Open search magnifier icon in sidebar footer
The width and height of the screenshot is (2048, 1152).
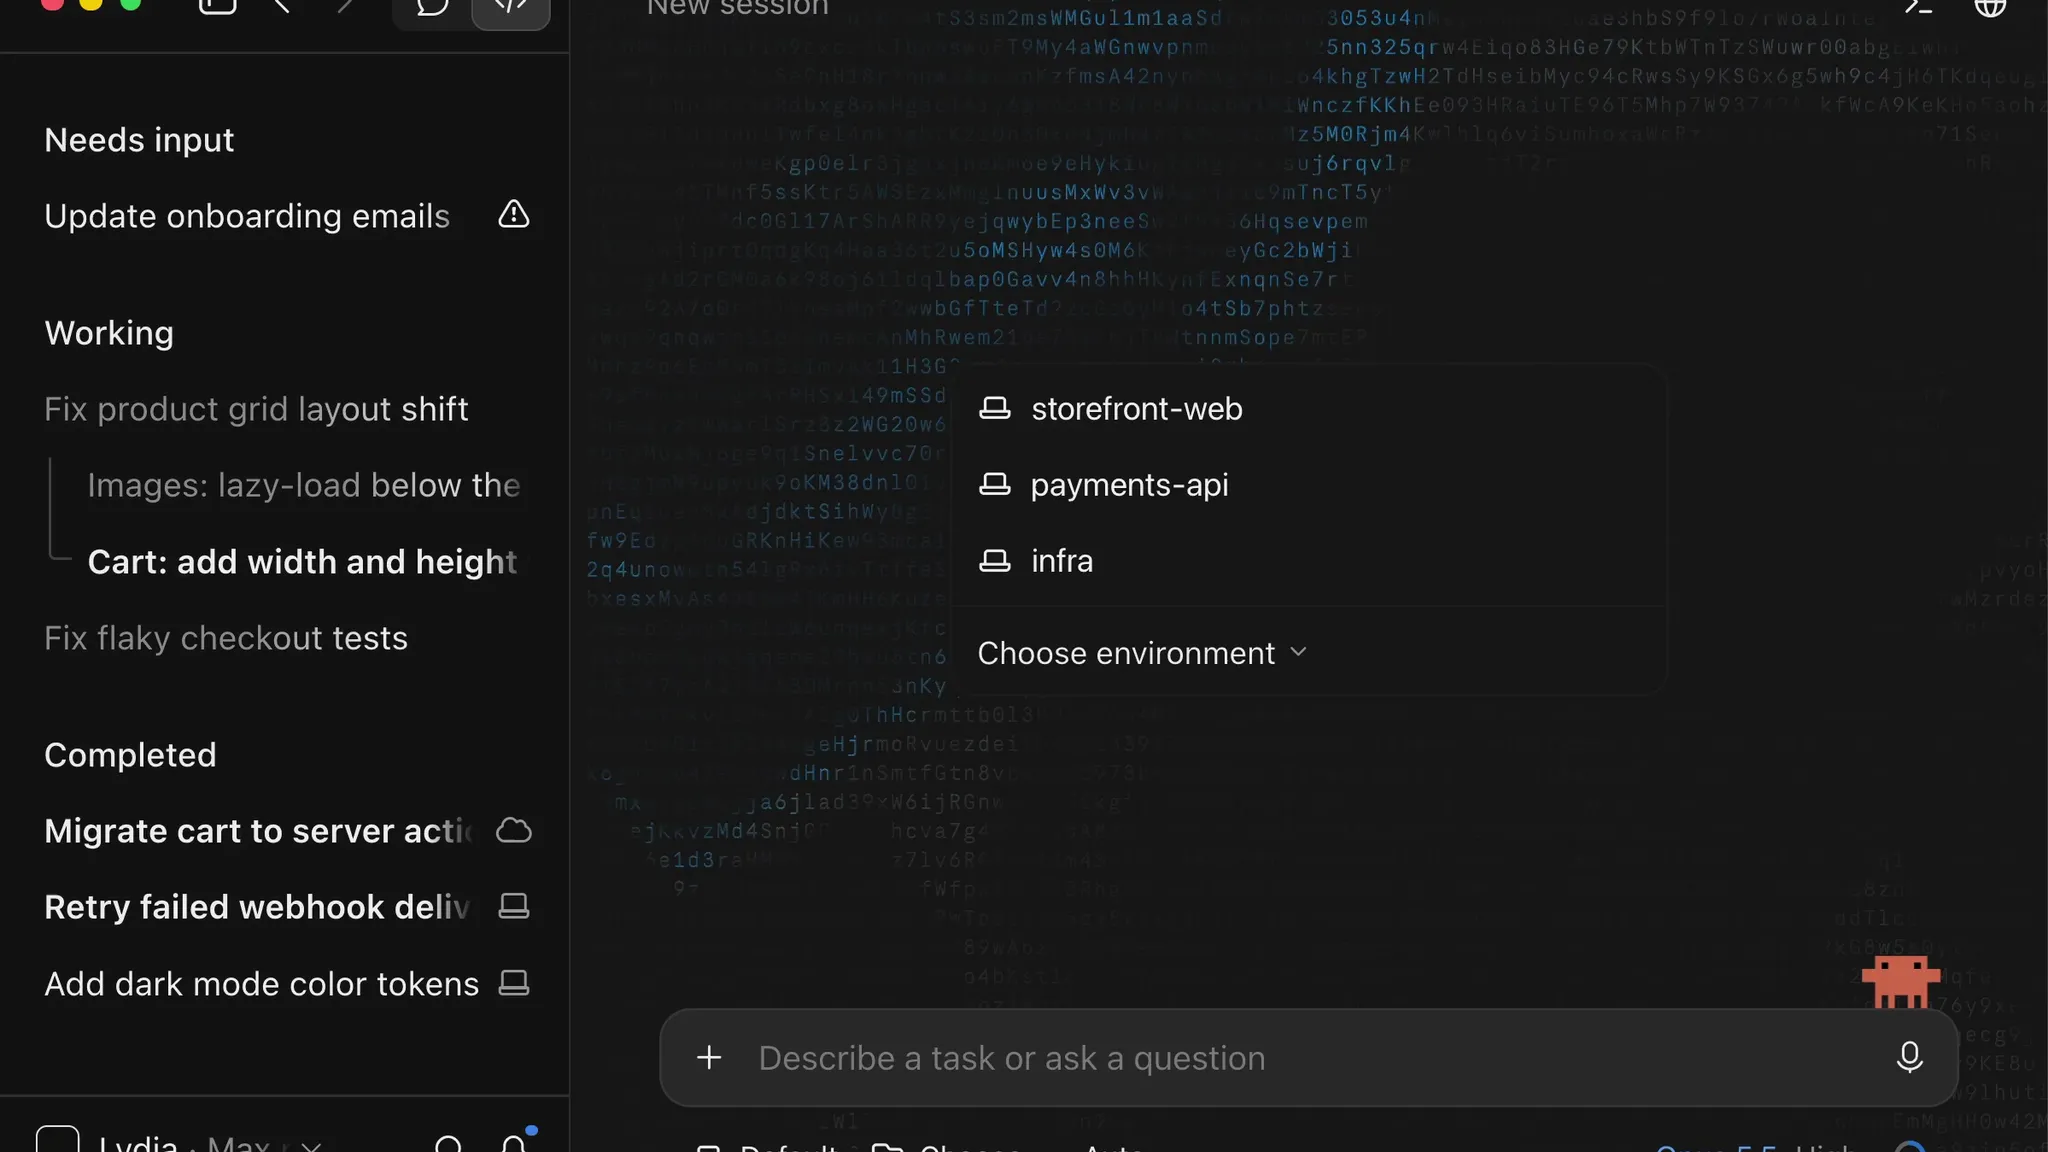(449, 1144)
